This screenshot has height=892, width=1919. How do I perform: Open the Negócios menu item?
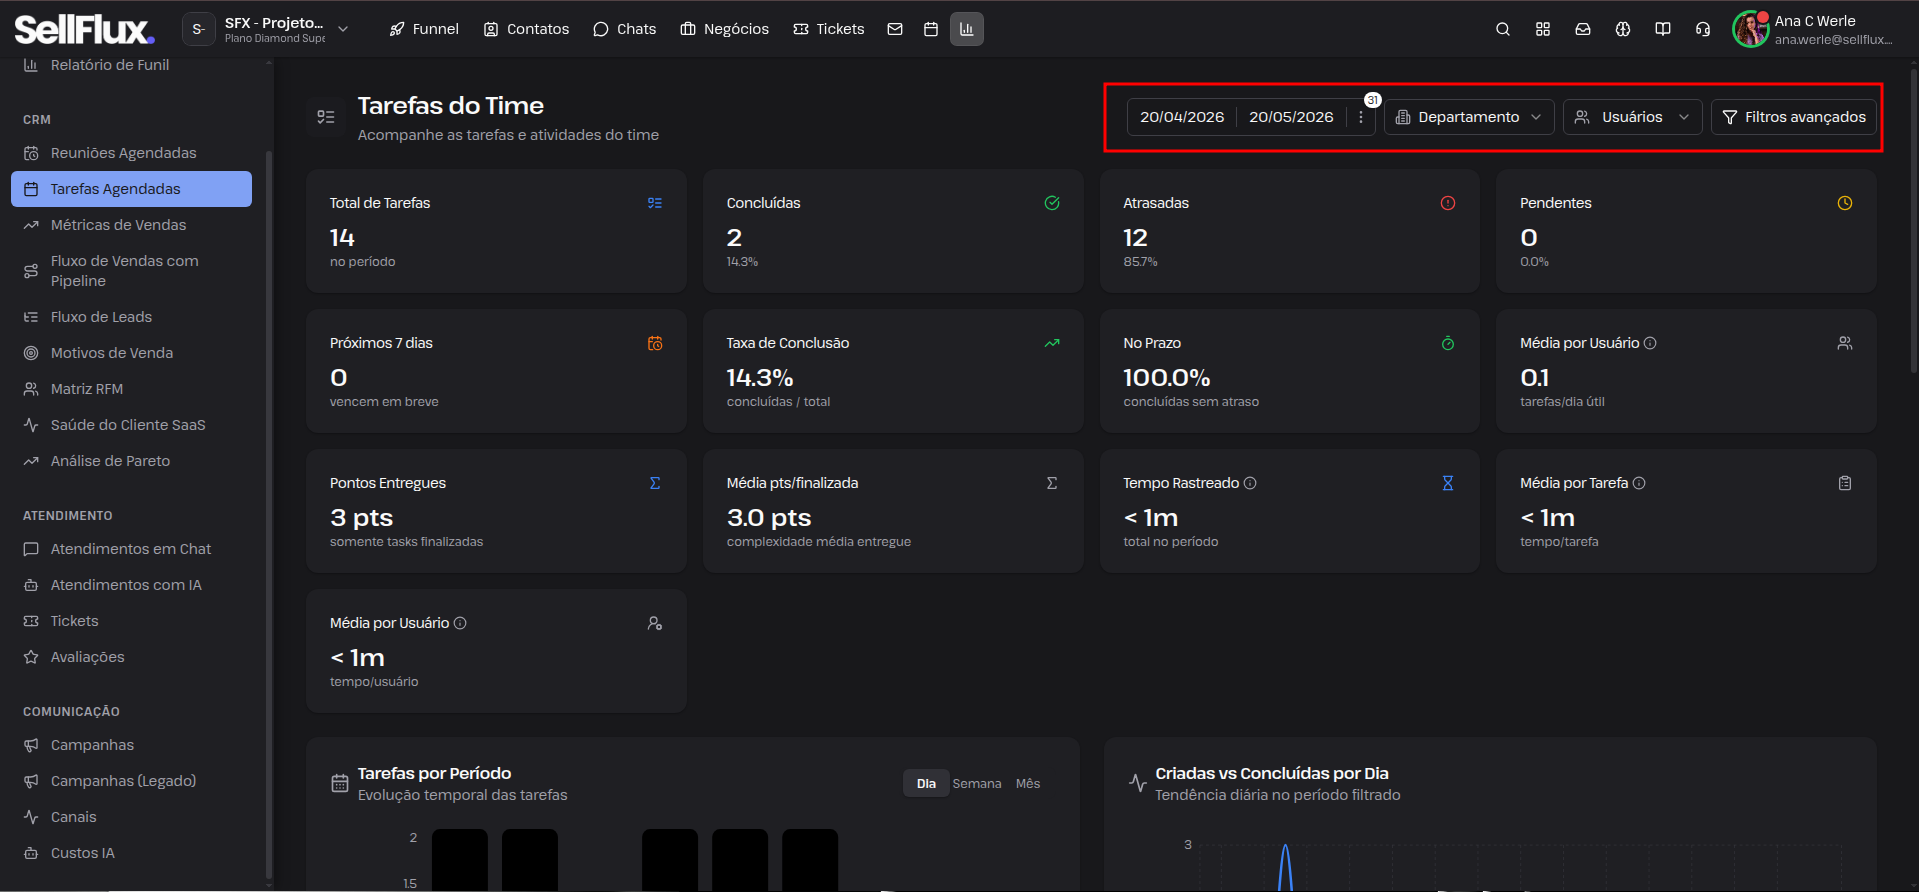[x=725, y=29]
